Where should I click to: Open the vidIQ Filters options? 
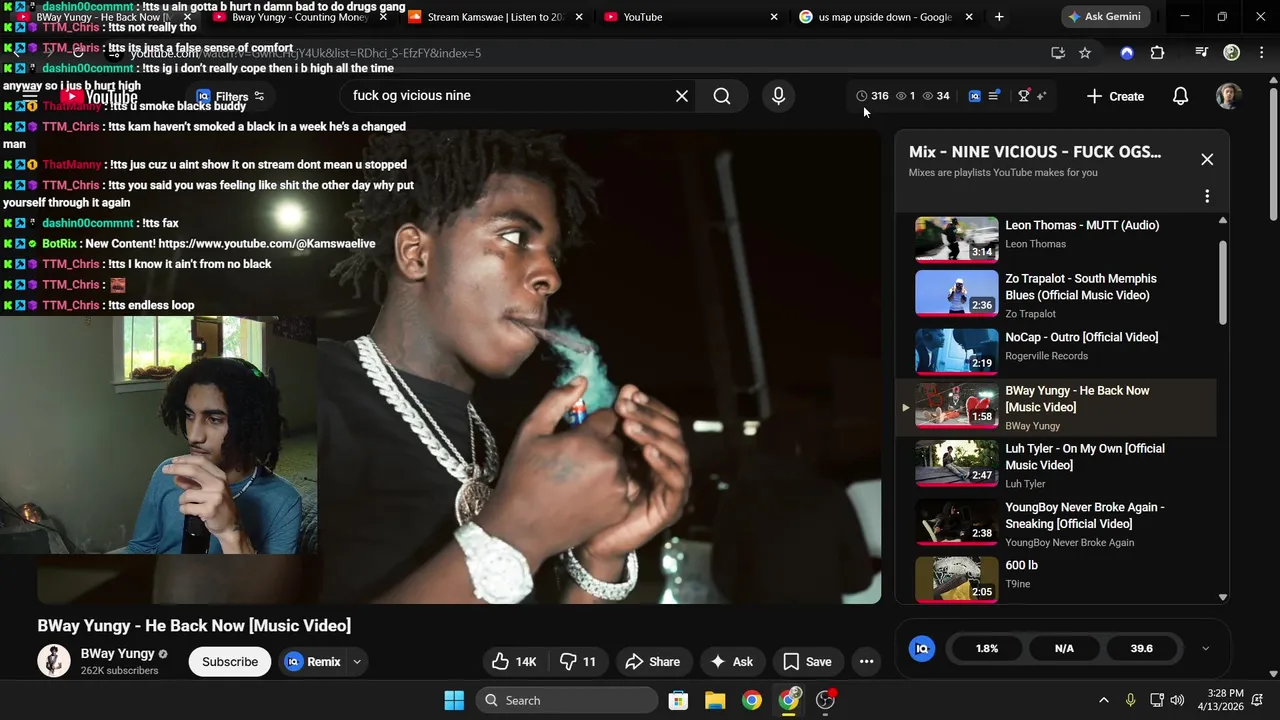tap(230, 97)
